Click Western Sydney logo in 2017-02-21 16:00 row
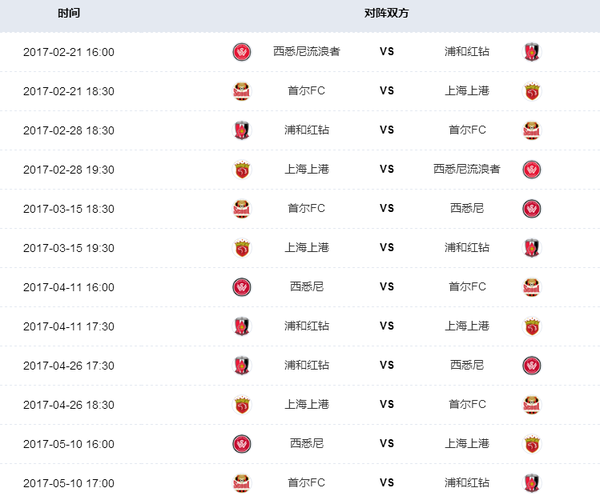This screenshot has width=600, height=500. [240, 52]
